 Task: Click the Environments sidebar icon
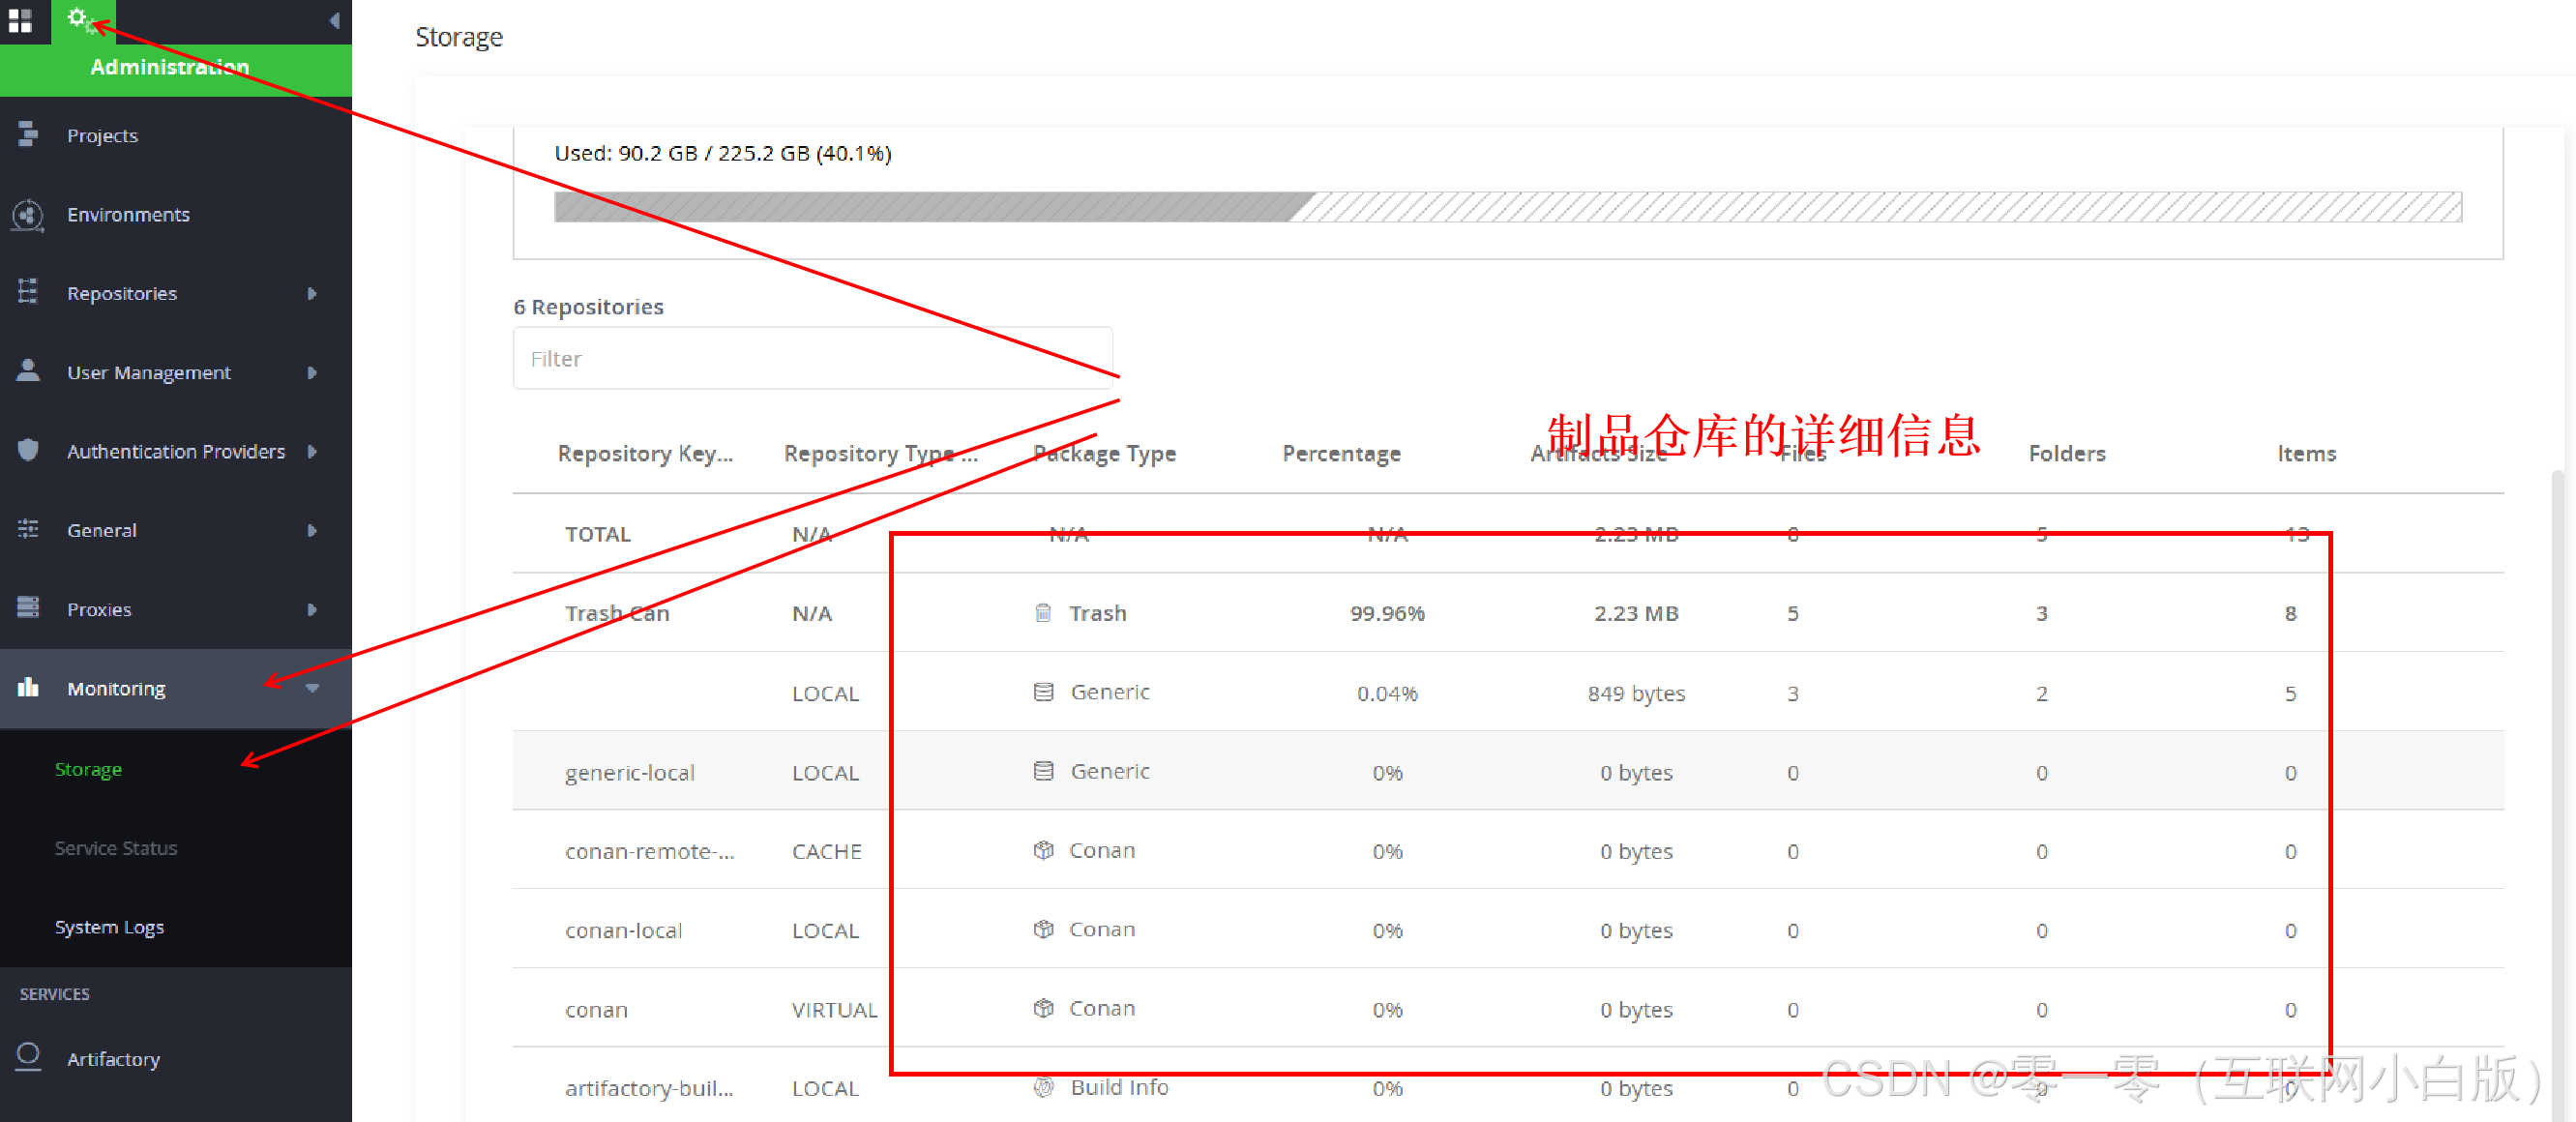point(28,214)
